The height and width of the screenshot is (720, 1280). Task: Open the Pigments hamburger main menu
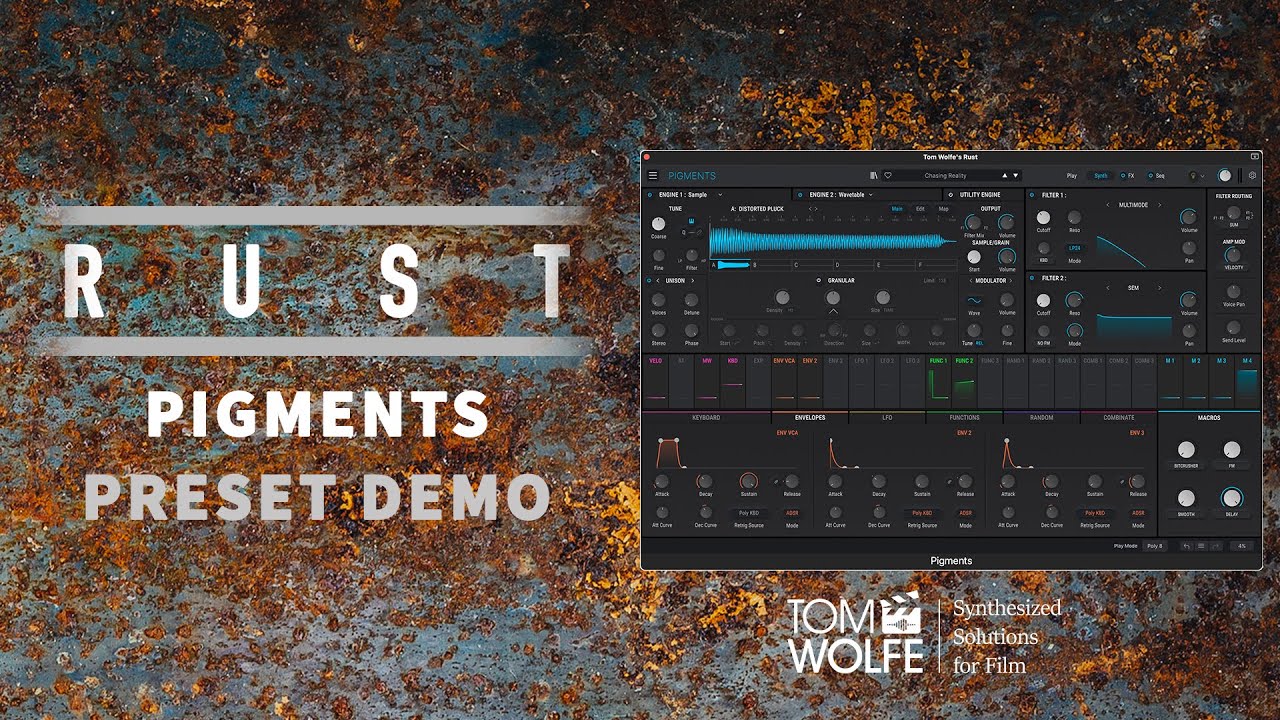(653, 176)
